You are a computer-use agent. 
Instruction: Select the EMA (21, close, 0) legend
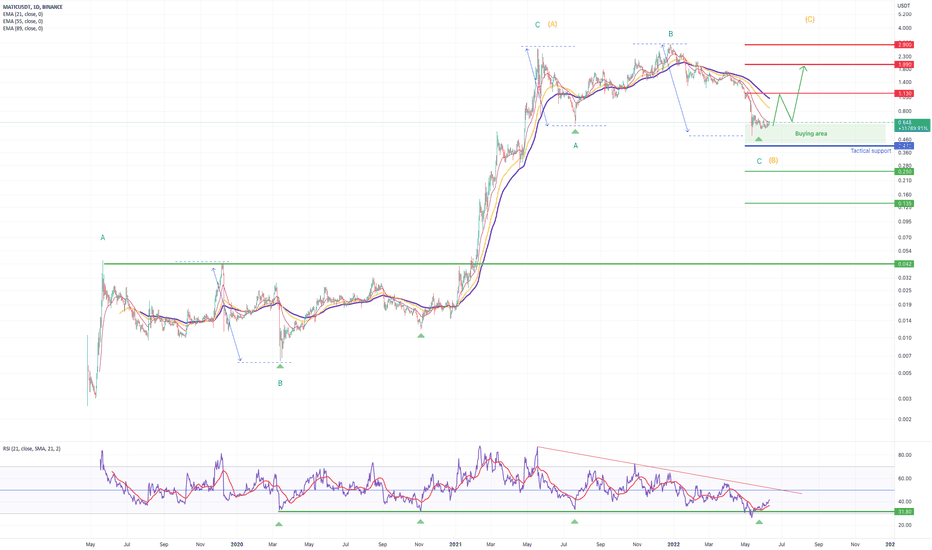tap(23, 14)
